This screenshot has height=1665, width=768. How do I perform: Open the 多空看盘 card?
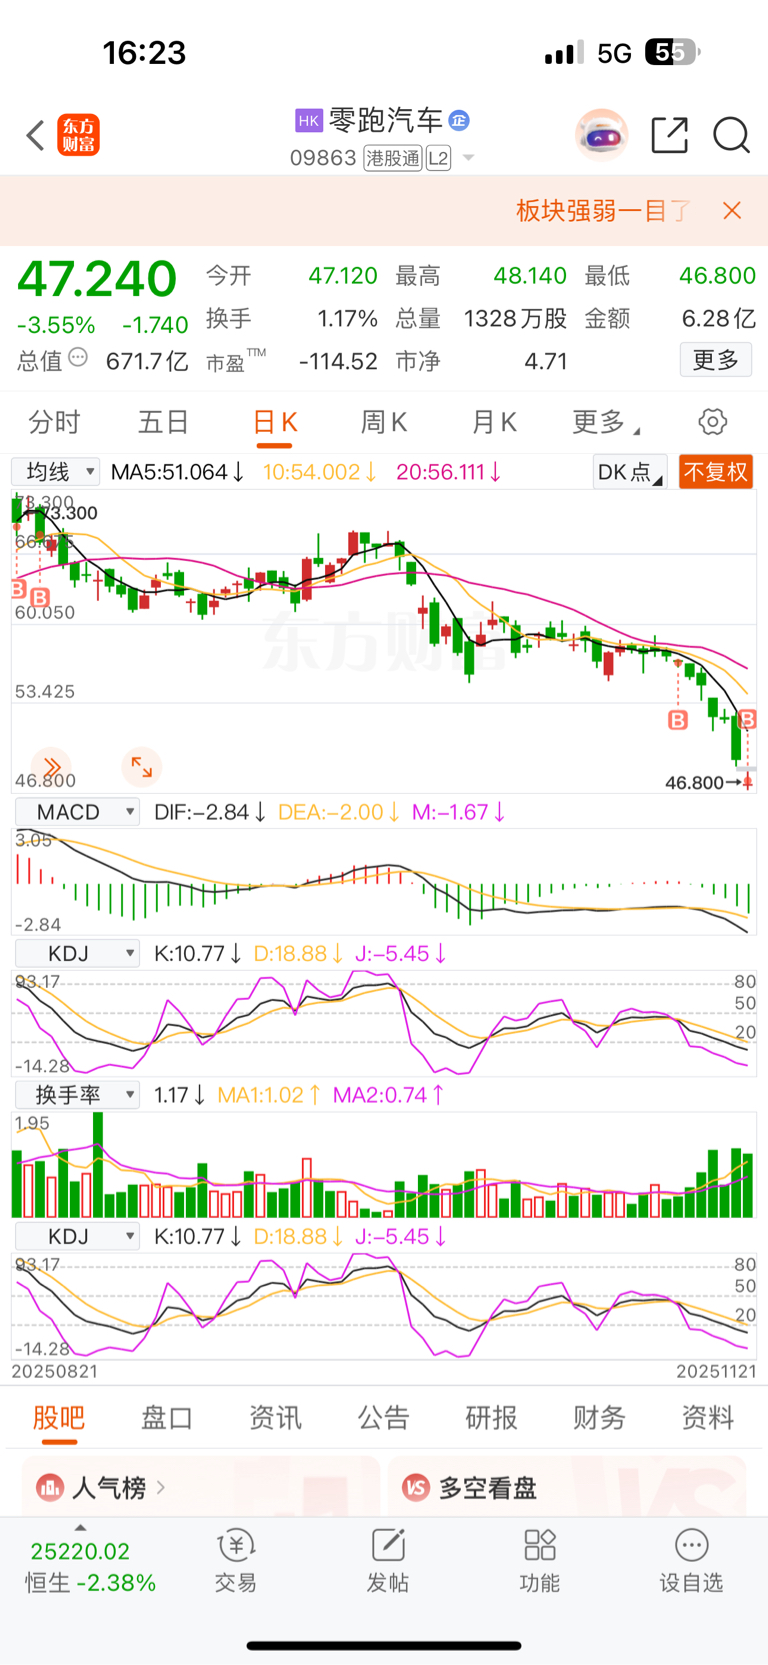tap(567, 1487)
